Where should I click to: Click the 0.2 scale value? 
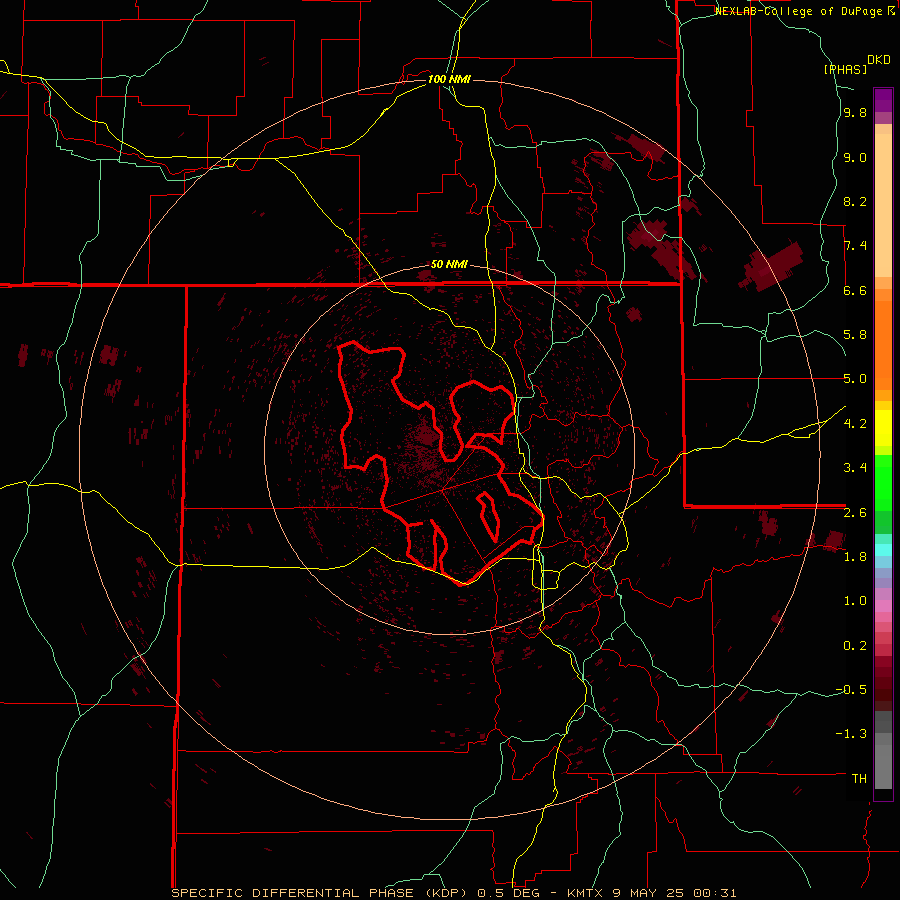click(x=855, y=646)
